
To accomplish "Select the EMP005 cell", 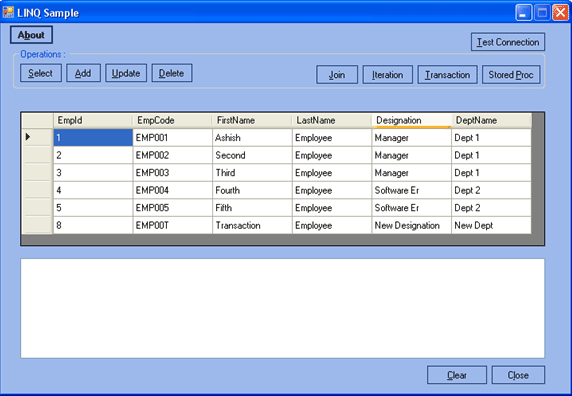I will (173, 207).
